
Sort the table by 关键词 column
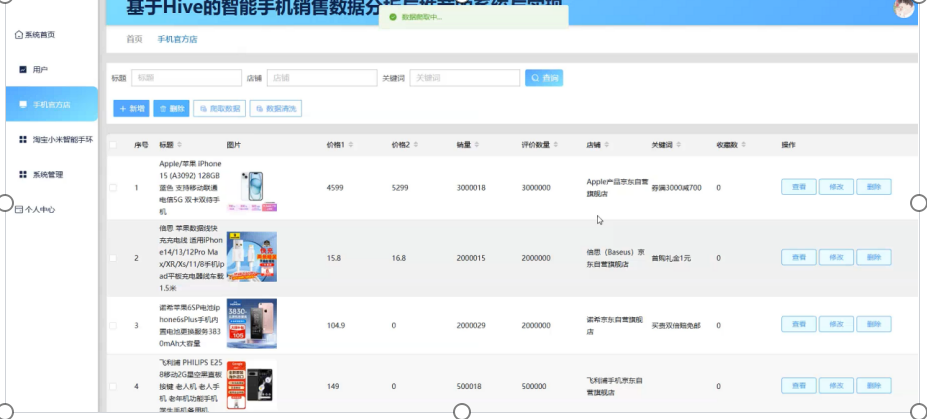click(x=679, y=145)
